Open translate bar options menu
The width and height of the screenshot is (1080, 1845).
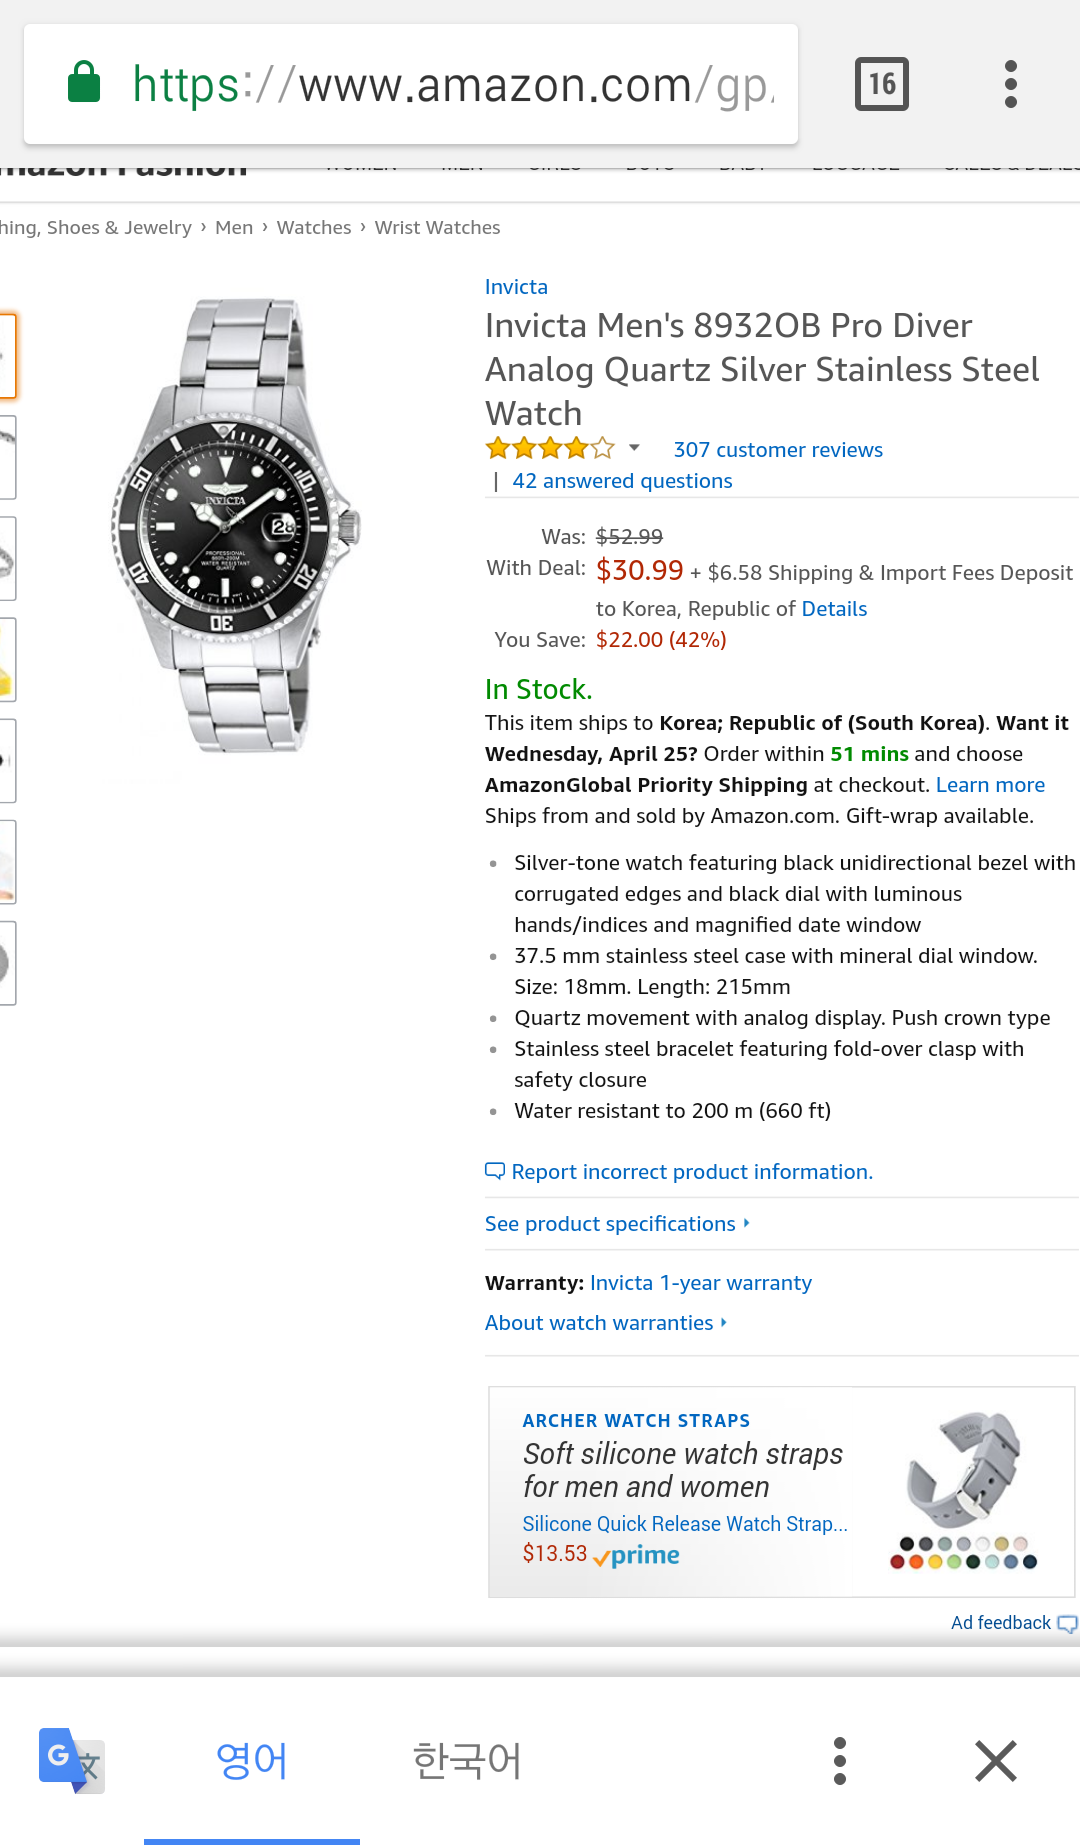point(840,1760)
